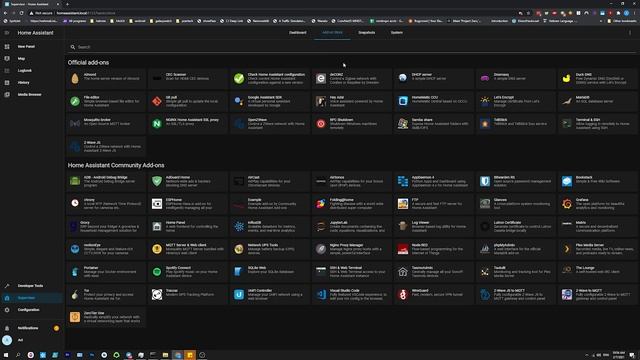Open the Bitwarden RS shield icon
Viewport: 640px width, 360px height.
[x=484, y=181]
